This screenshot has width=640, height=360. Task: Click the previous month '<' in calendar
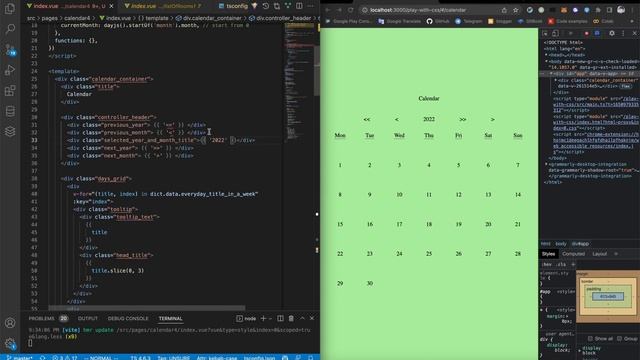pos(396,119)
